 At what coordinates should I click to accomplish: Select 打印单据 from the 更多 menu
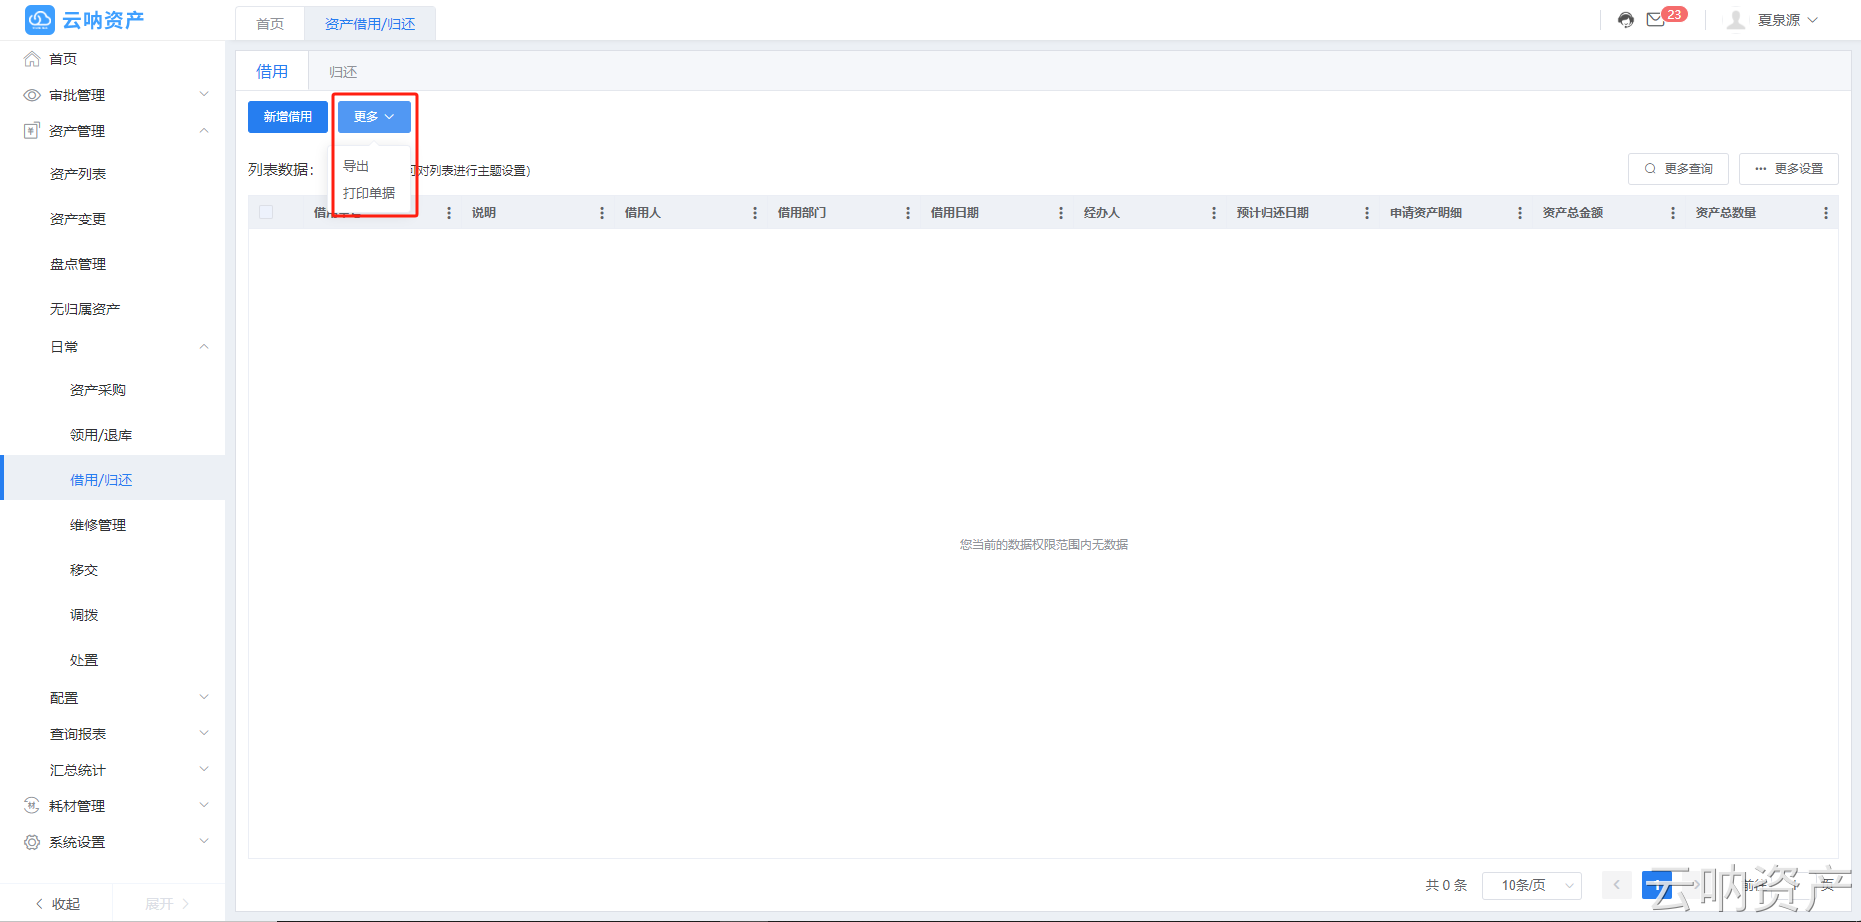369,193
